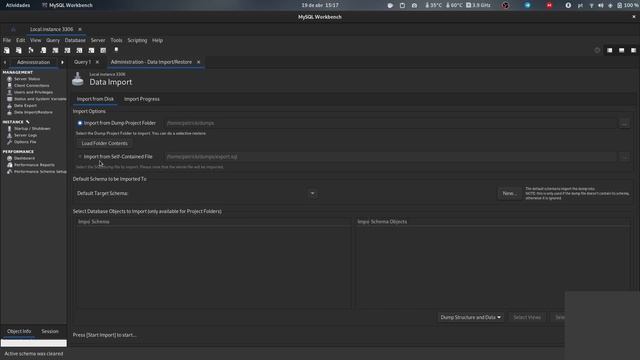Switch to Query 1 tab

pyautogui.click(x=82, y=62)
